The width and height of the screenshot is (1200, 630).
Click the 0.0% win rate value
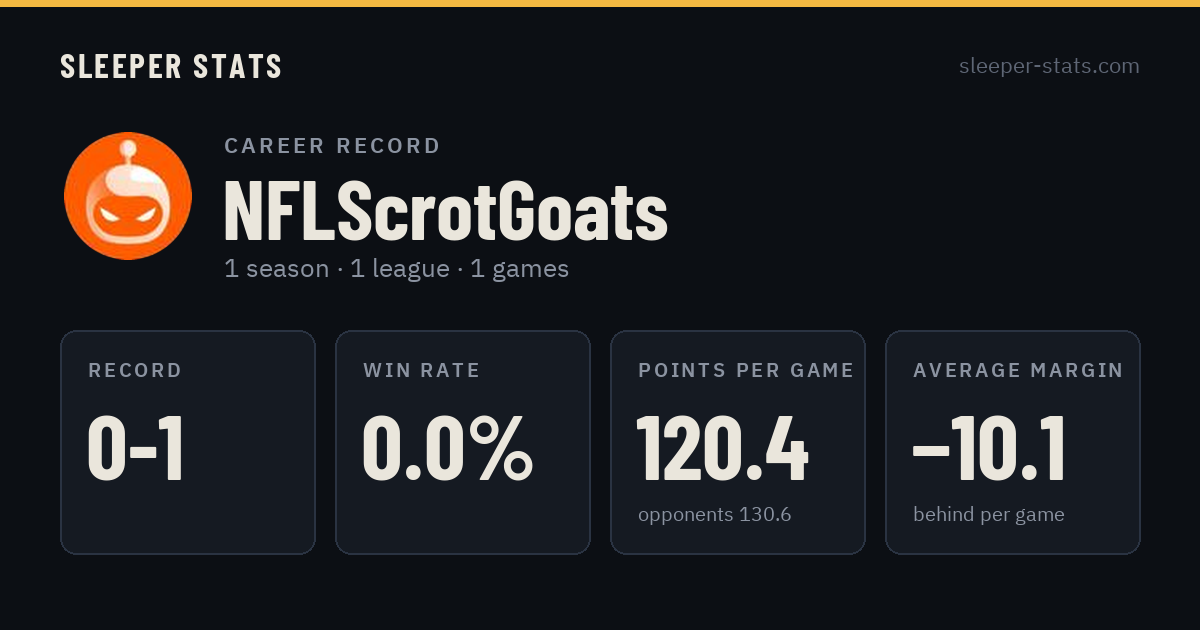pyautogui.click(x=448, y=450)
